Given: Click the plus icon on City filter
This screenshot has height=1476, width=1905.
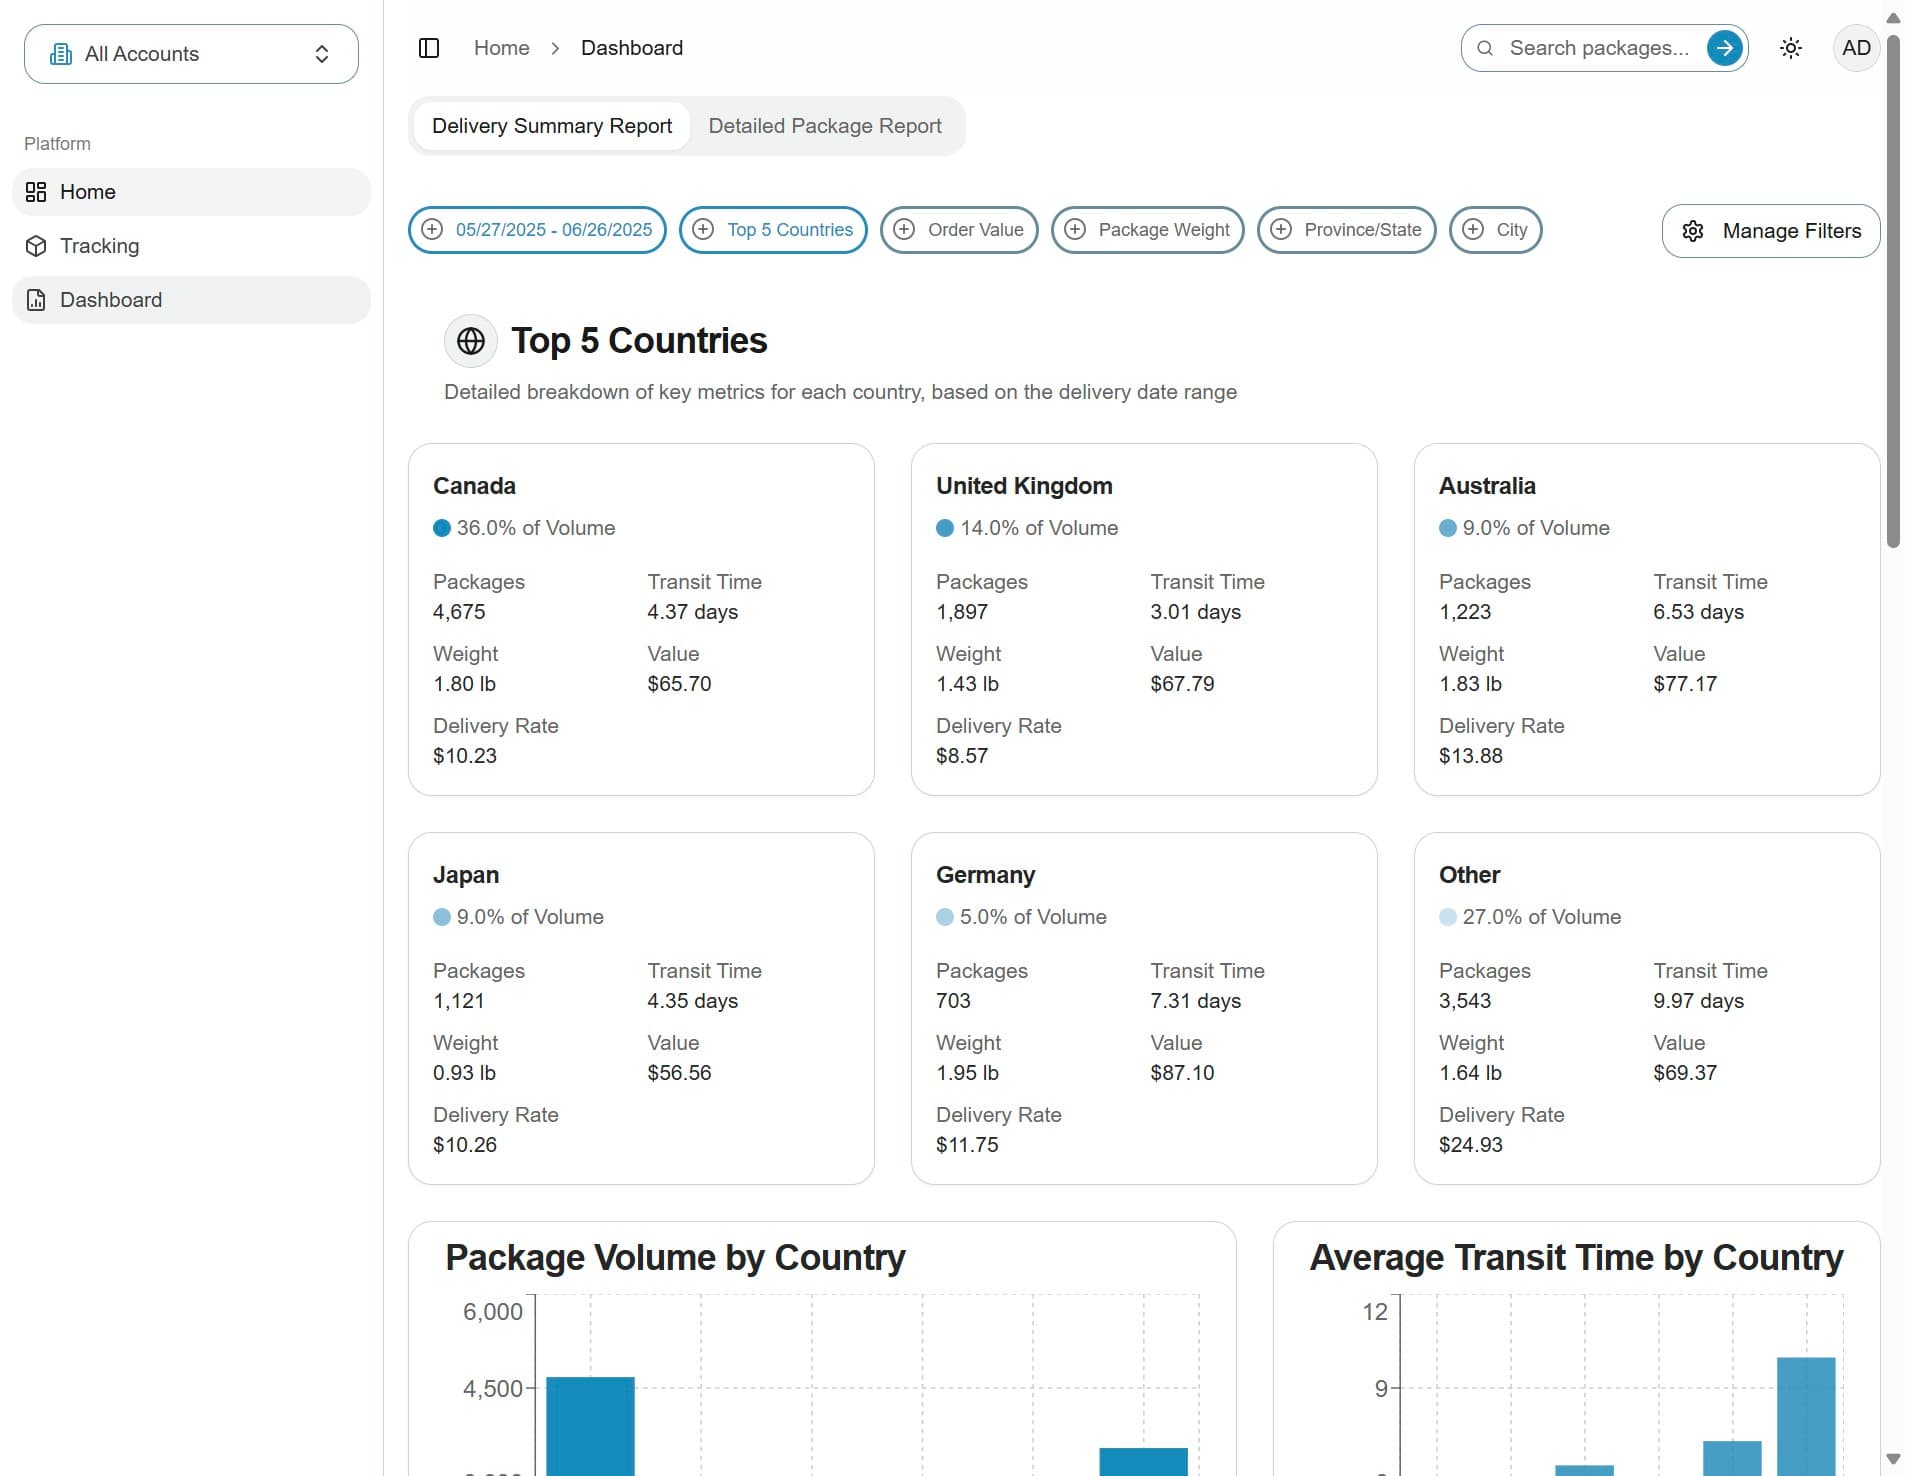Looking at the screenshot, I should 1473,230.
